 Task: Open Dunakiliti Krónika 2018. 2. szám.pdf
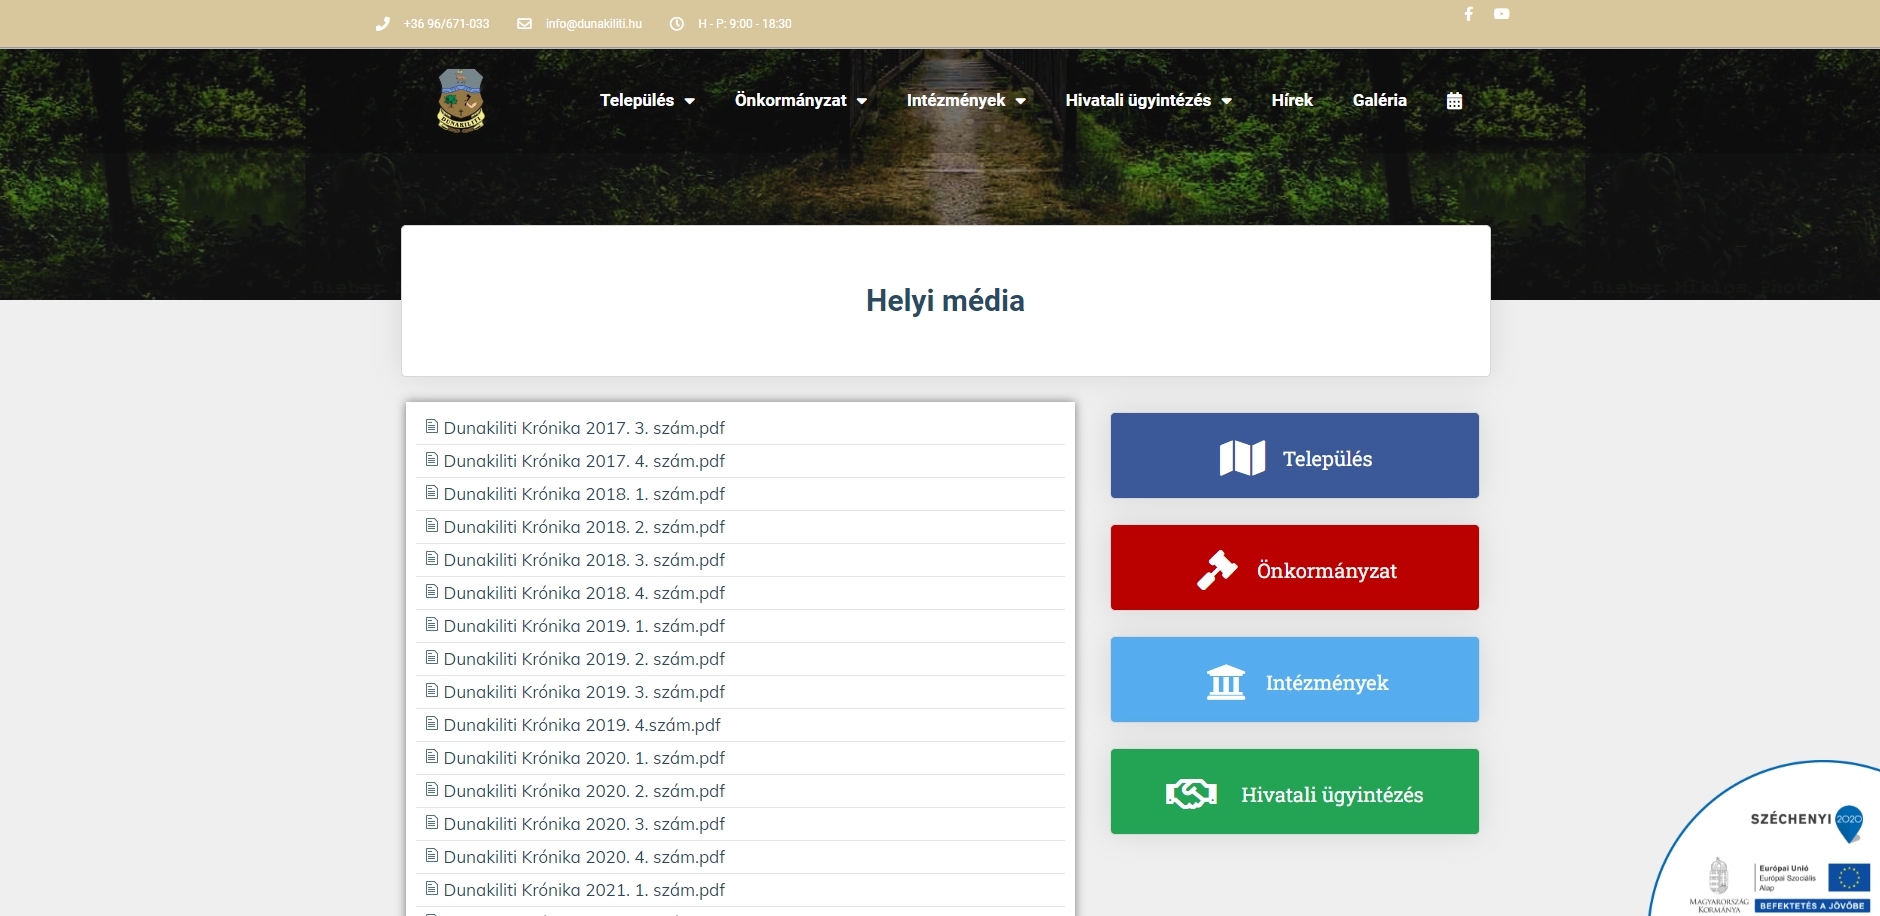[584, 527]
